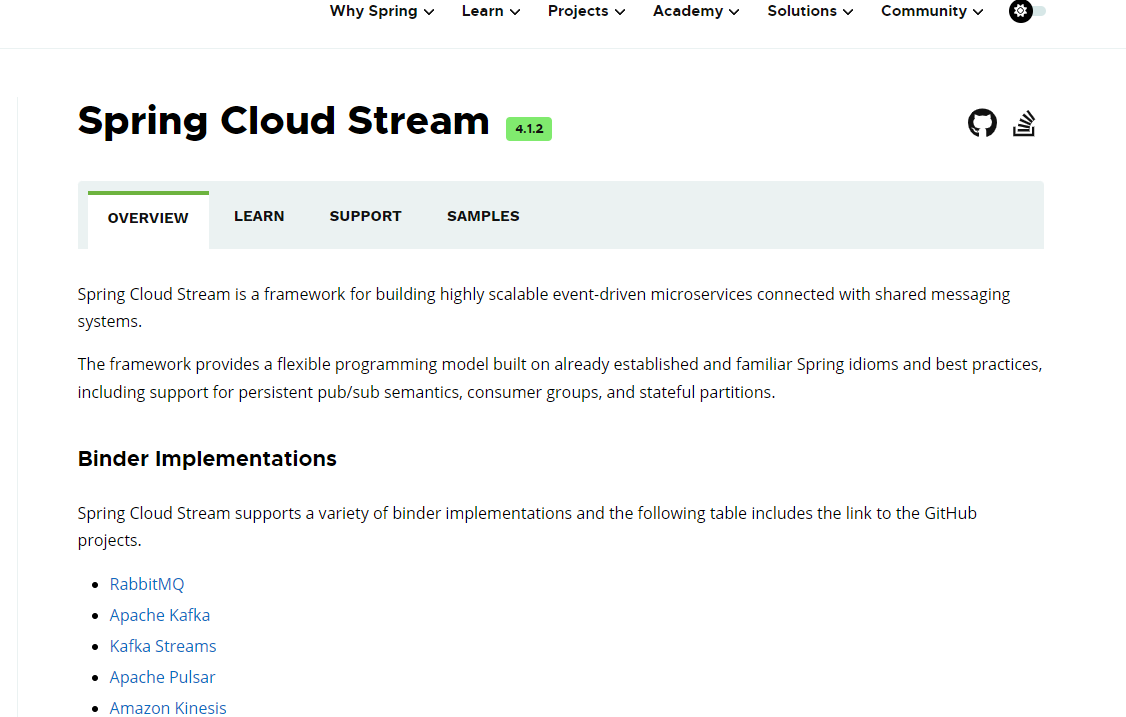Click the Amazon Kinesis link

point(167,707)
